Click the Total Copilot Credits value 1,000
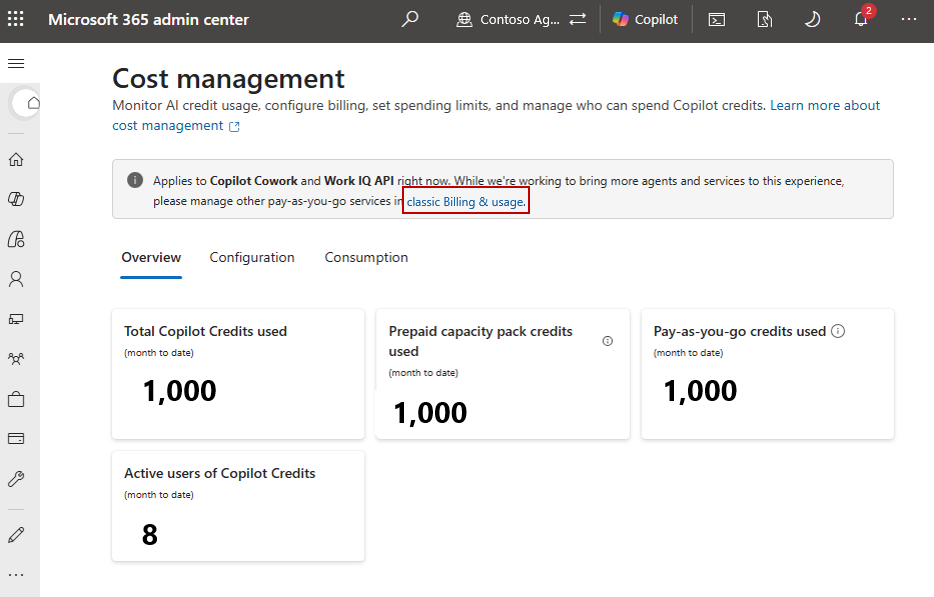The width and height of the screenshot is (934, 597). point(179,391)
